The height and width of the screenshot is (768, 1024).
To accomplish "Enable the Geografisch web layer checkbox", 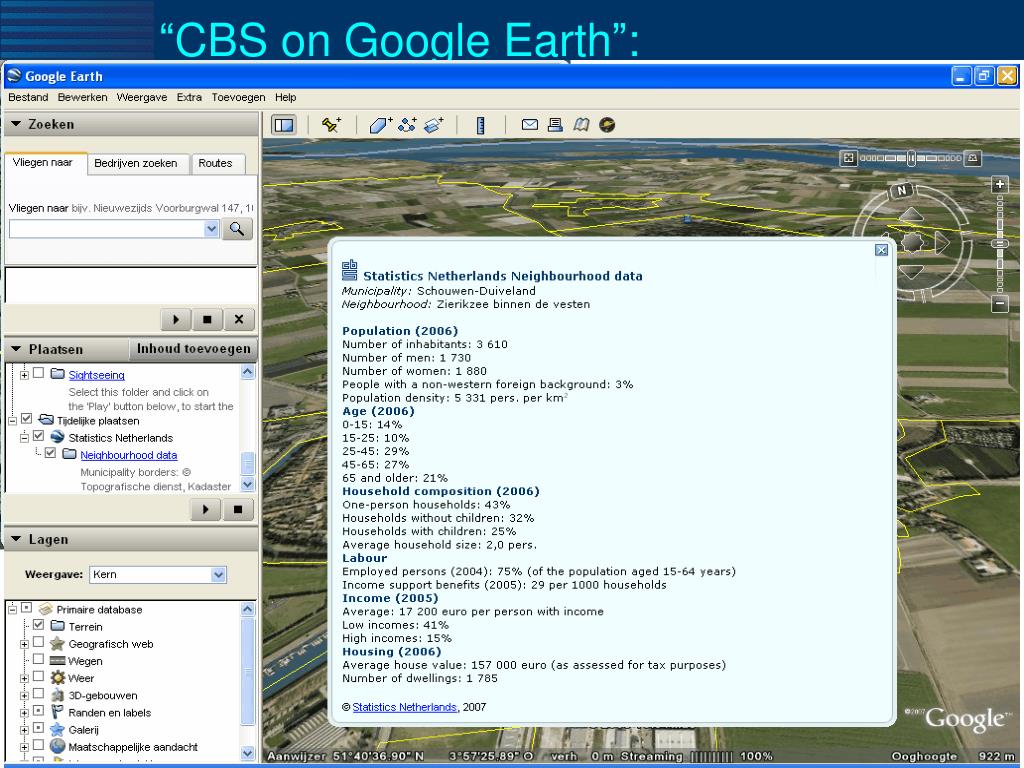I will pos(39,642).
